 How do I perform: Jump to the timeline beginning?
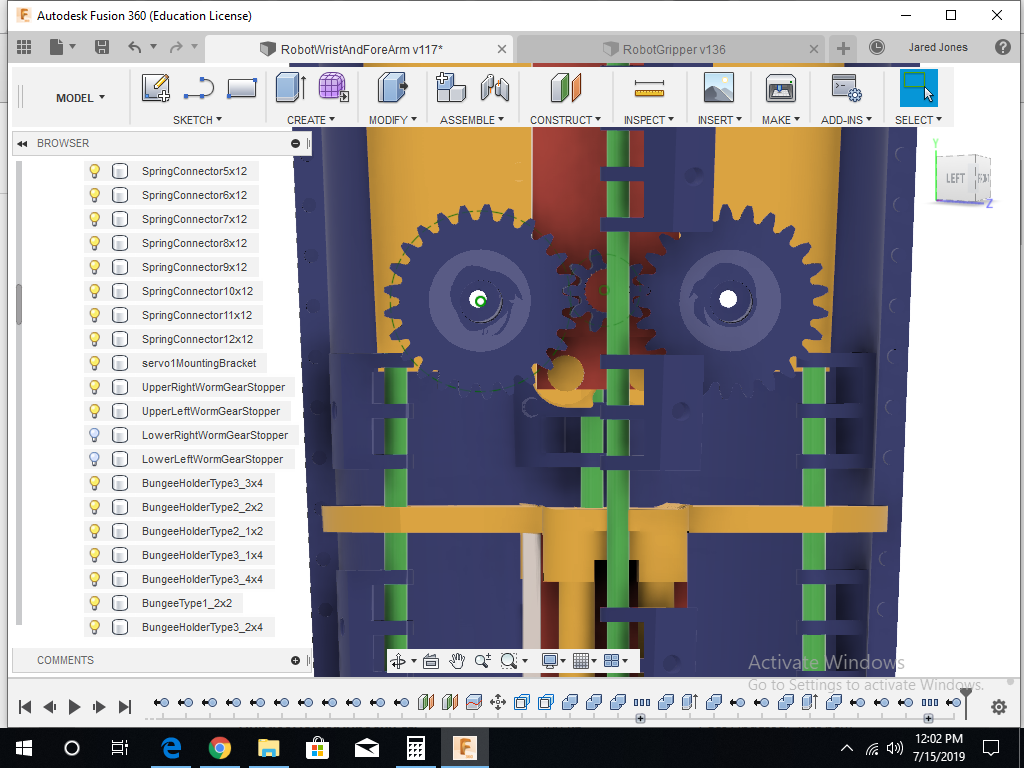coord(25,707)
